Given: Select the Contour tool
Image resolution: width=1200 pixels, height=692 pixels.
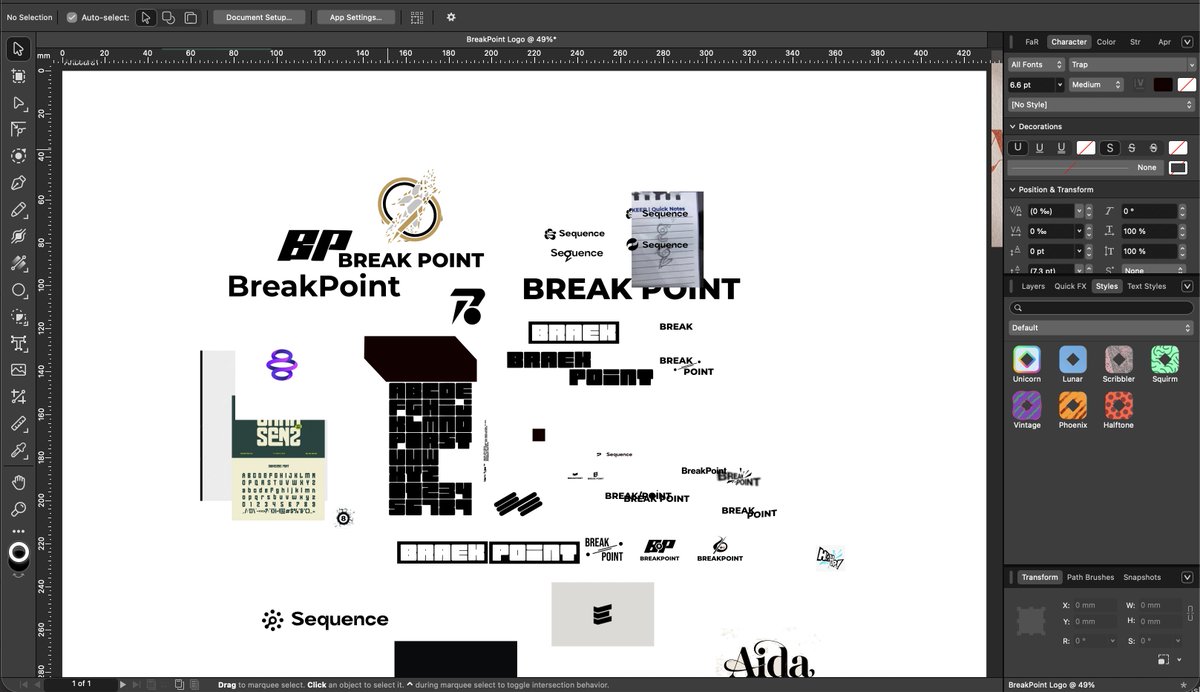Looking at the screenshot, I should pyautogui.click(x=18, y=156).
